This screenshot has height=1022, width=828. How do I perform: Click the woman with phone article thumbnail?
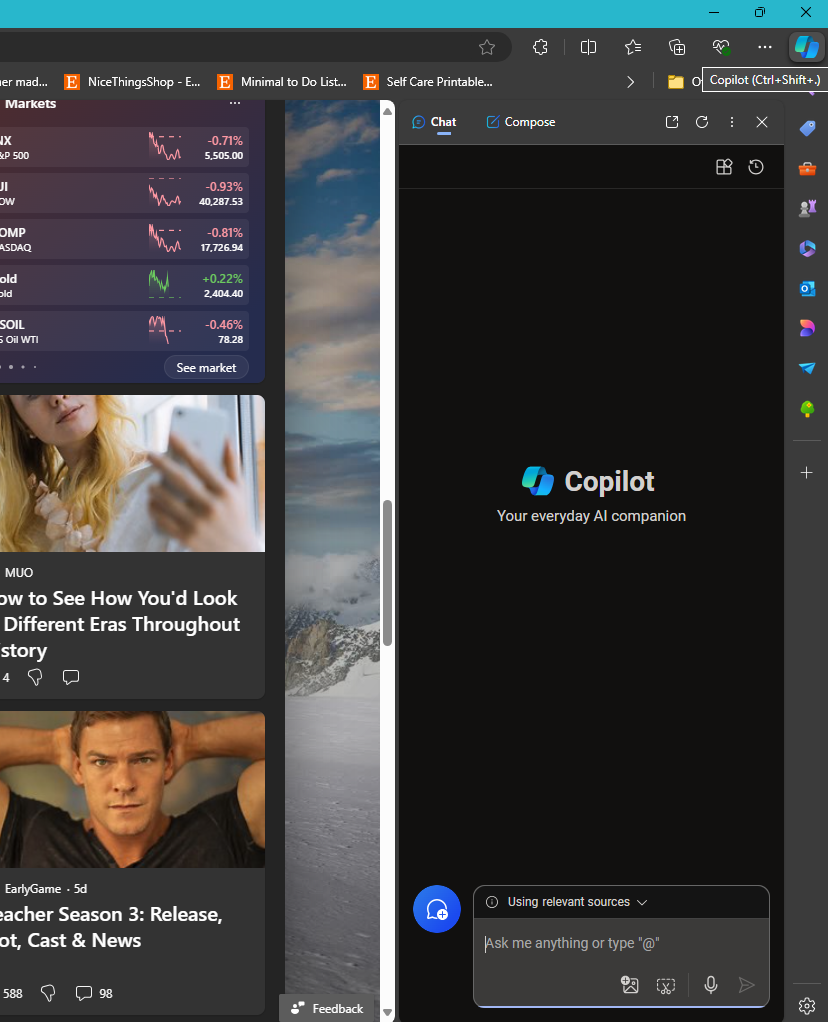pos(132,473)
